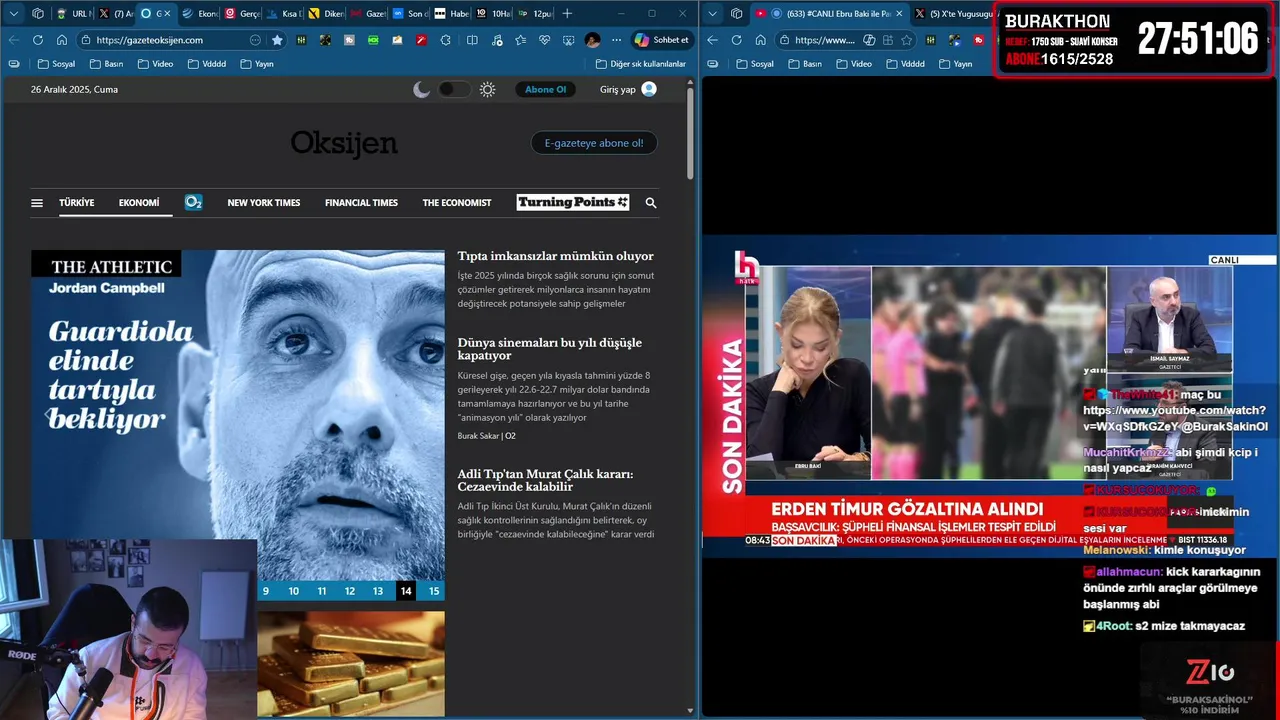Click the Guardiola featured article image
This screenshot has height=720, width=1280.
coord(238,415)
